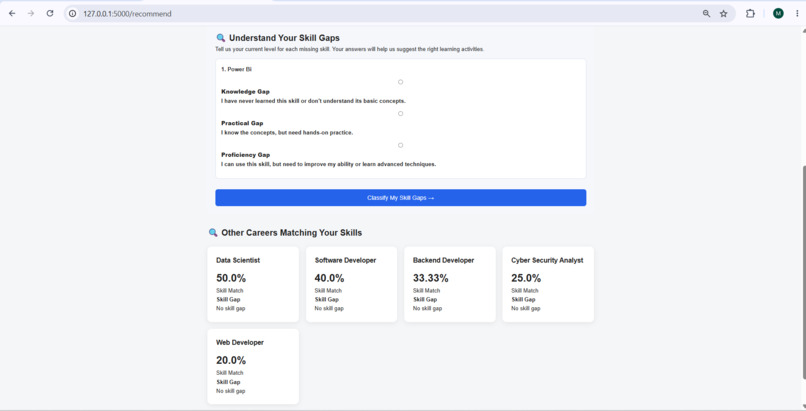Viewport: 806px width, 411px height.
Task: Click the page vertical scrollbar thumb
Action: 802,272
